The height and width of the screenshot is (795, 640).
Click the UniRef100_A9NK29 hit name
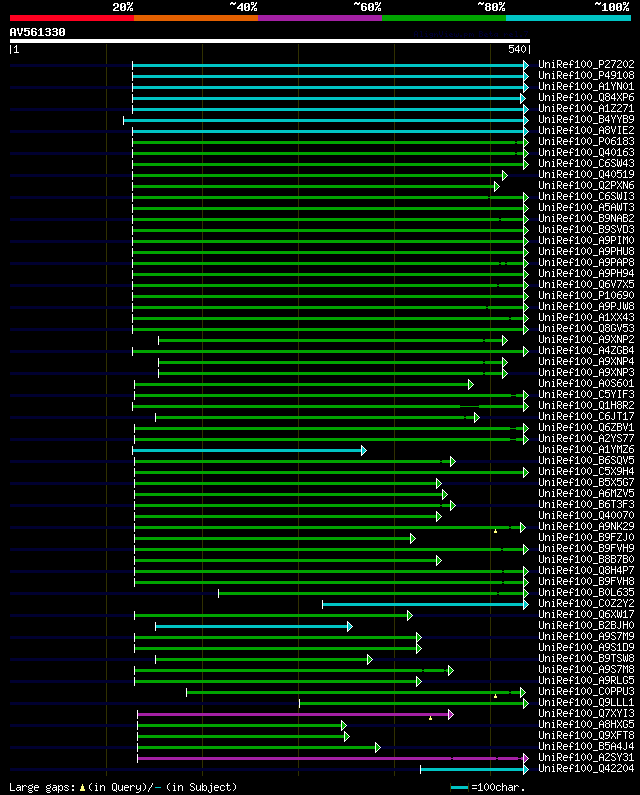click(x=586, y=527)
